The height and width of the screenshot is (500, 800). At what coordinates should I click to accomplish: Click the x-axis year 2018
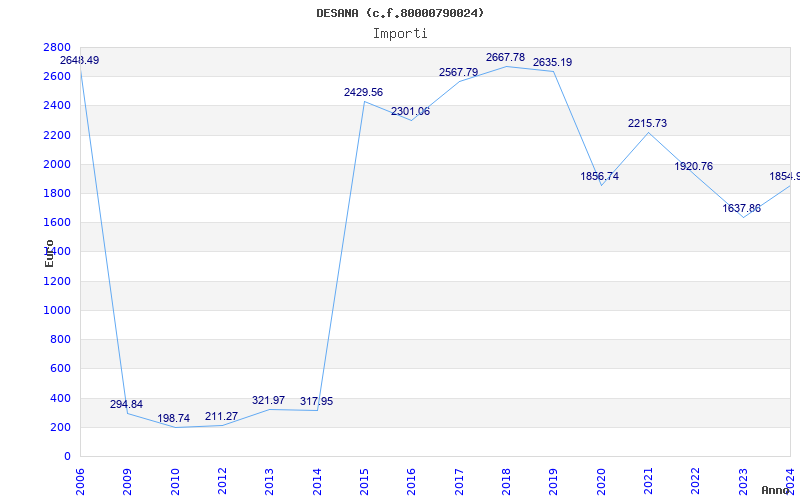click(x=507, y=482)
